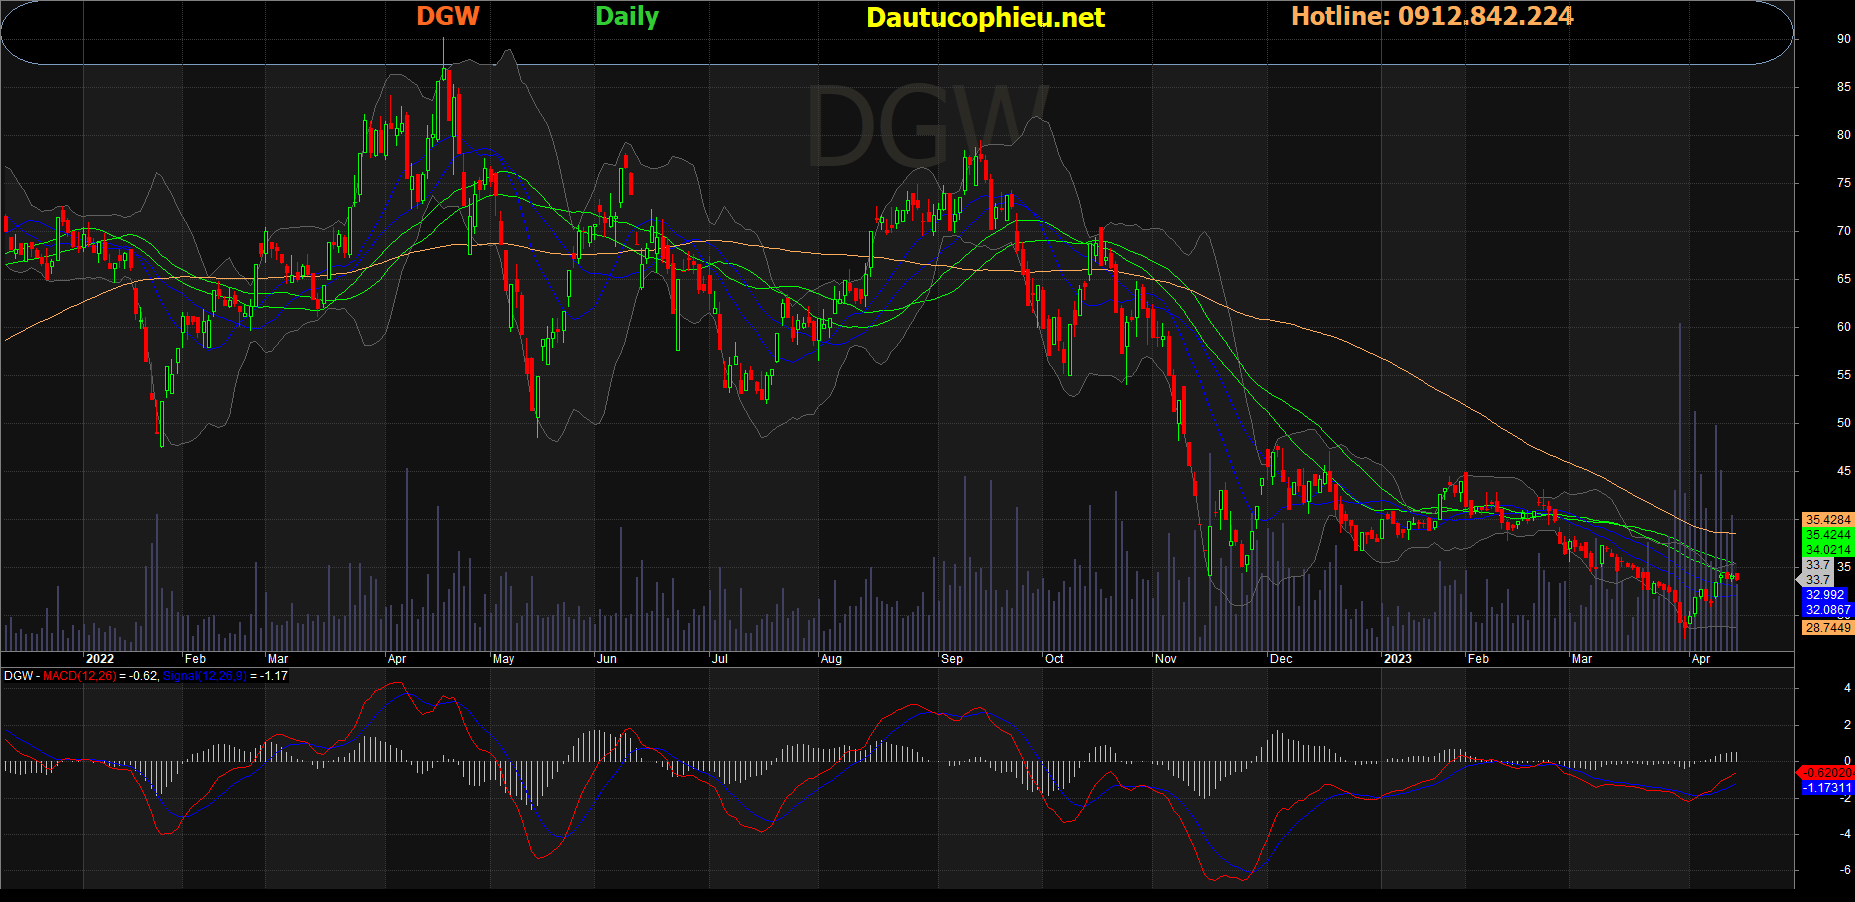Click the green Daily timeframe label

pos(627,17)
